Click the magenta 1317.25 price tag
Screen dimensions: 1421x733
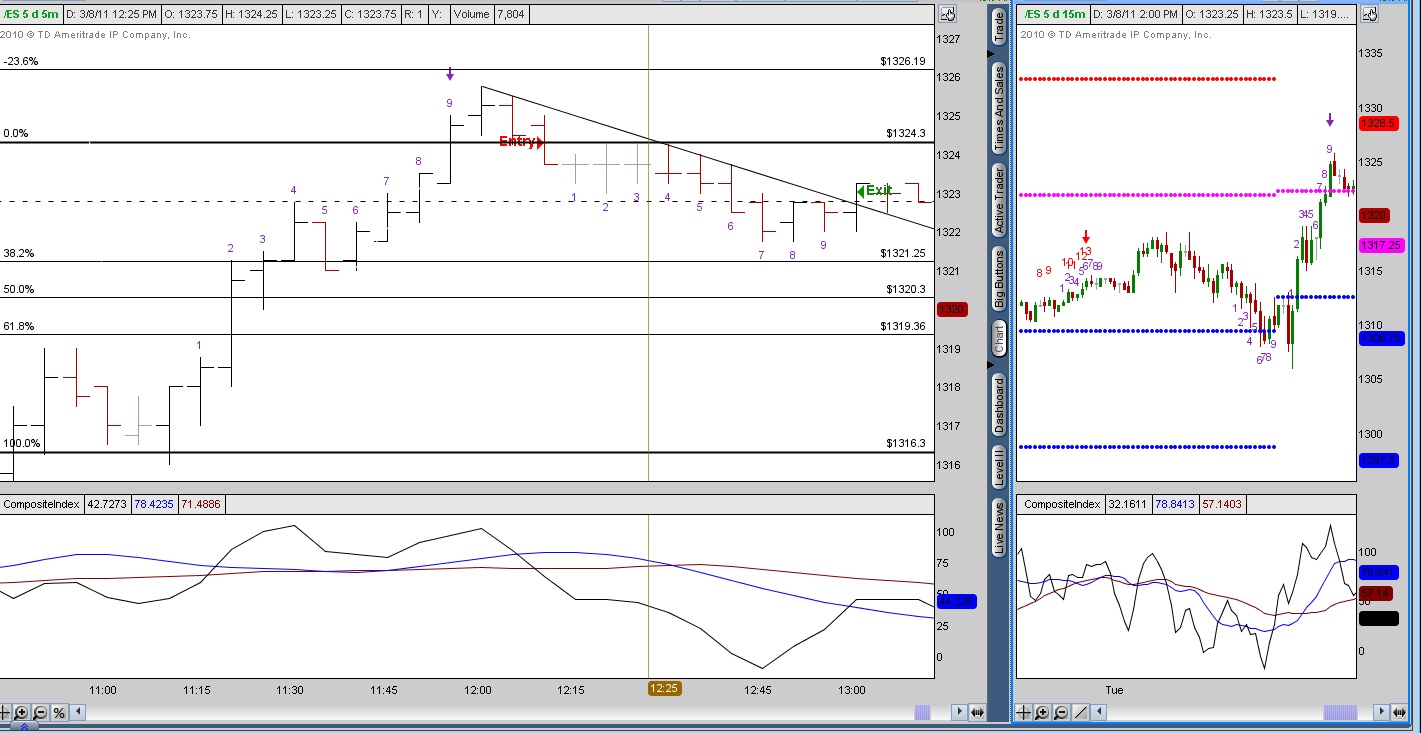pyautogui.click(x=1381, y=245)
